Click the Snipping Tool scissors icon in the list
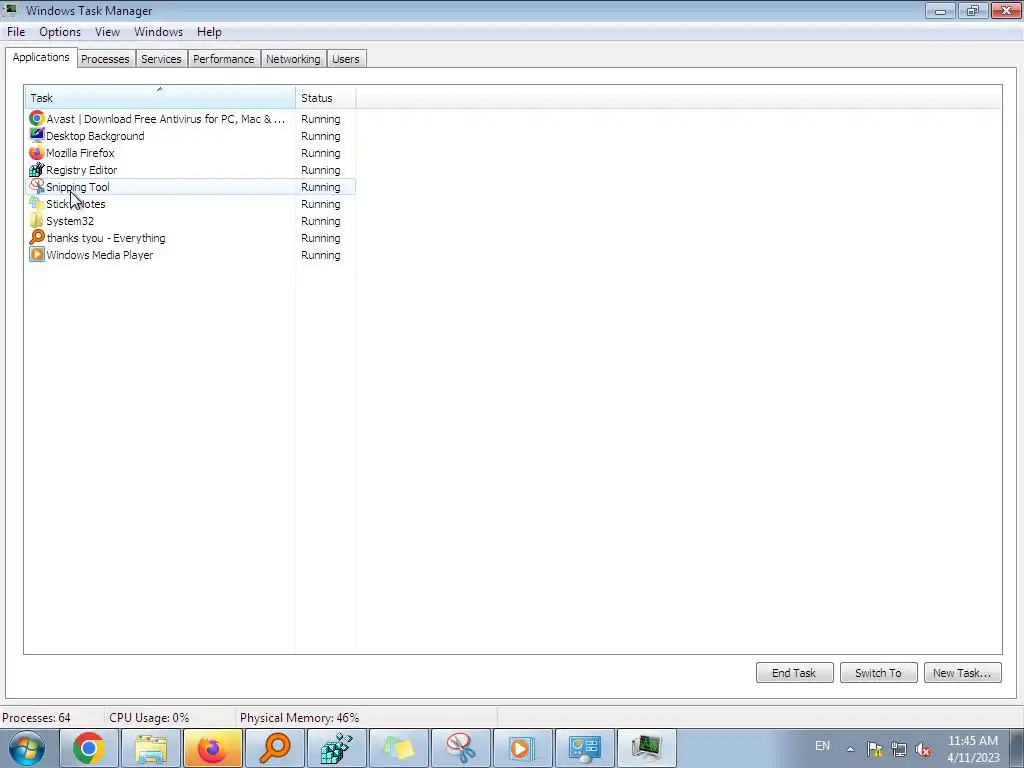Image resolution: width=1024 pixels, height=768 pixels. point(37,187)
